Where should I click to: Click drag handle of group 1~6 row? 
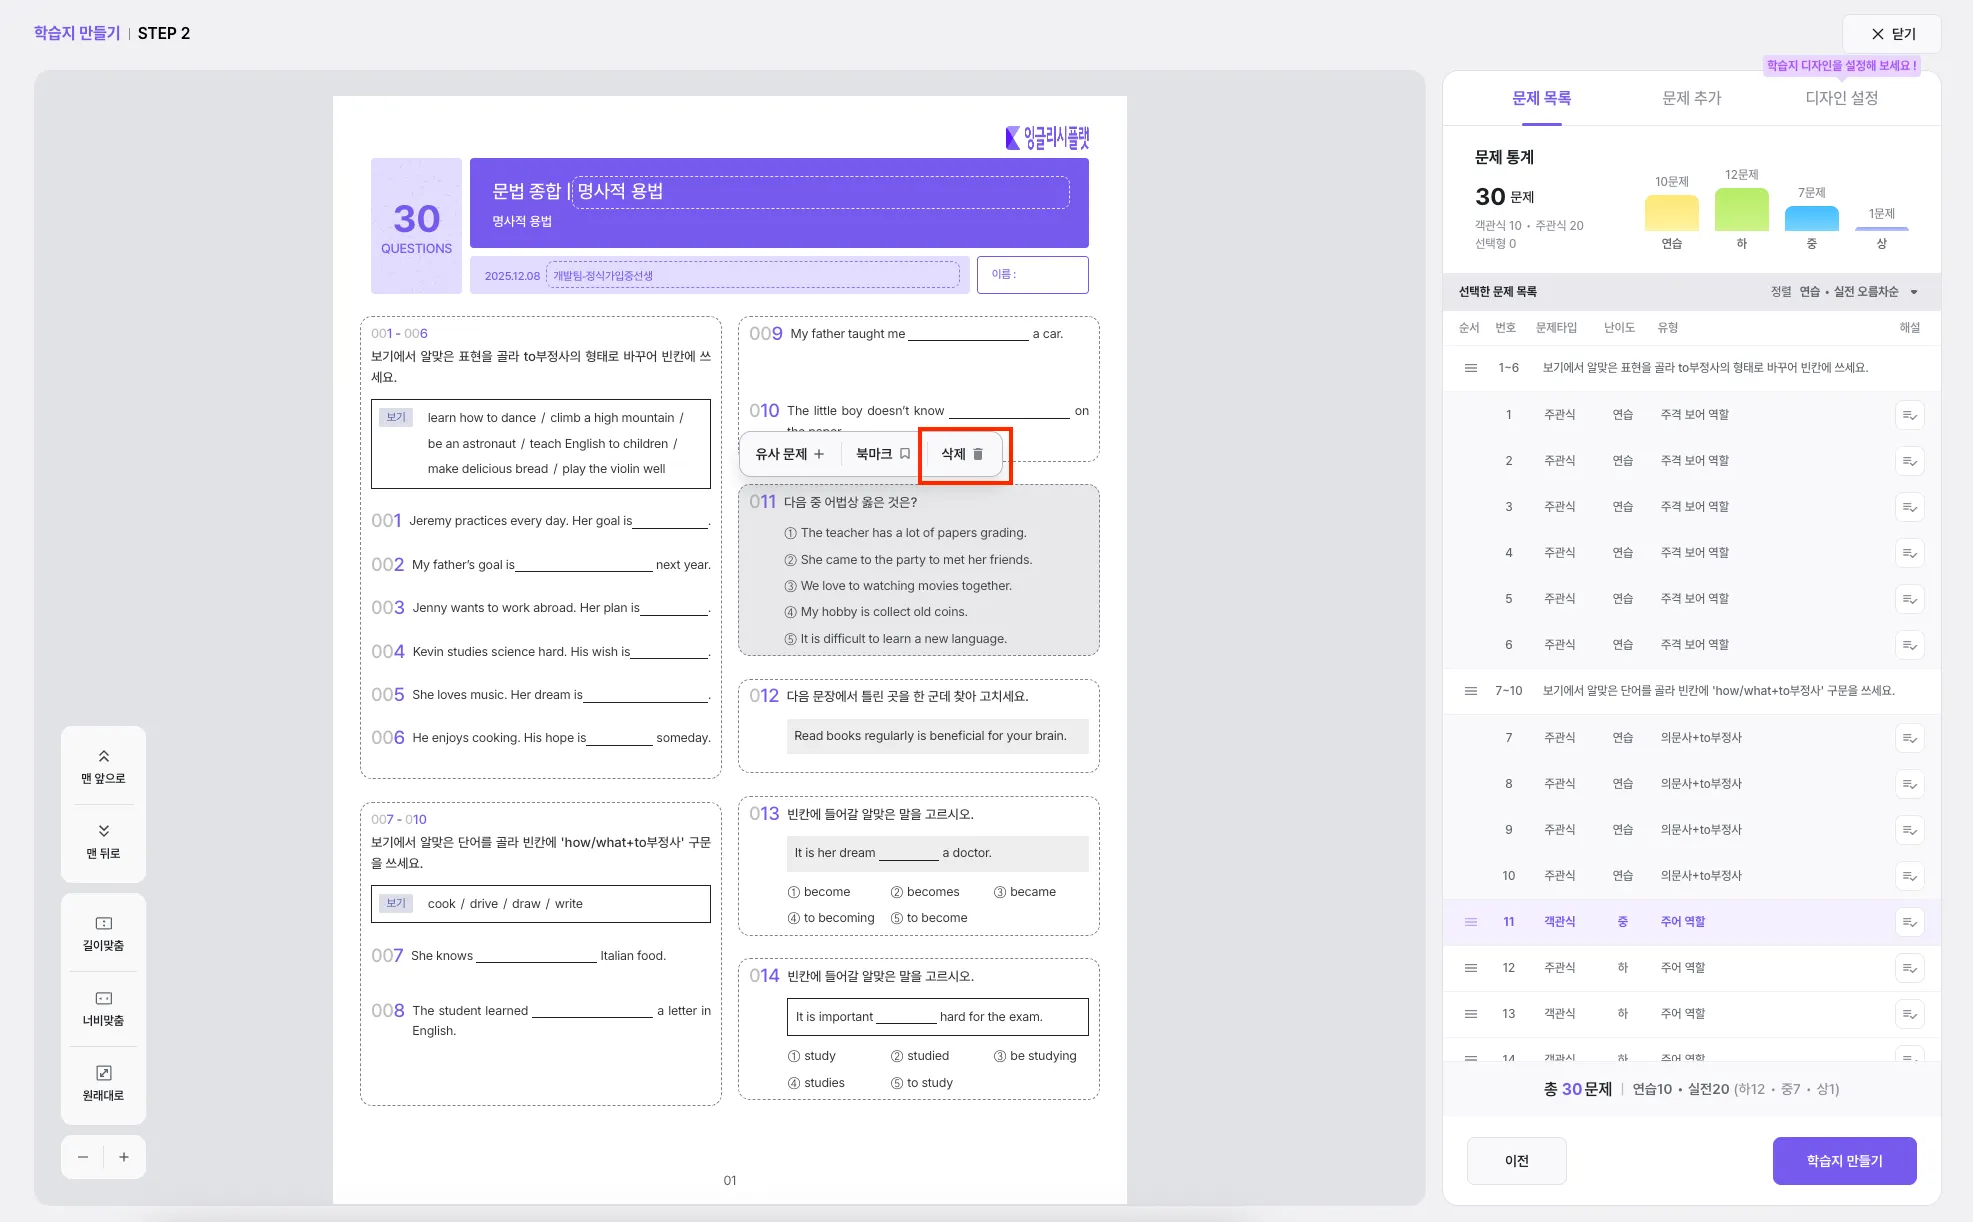(x=1470, y=368)
